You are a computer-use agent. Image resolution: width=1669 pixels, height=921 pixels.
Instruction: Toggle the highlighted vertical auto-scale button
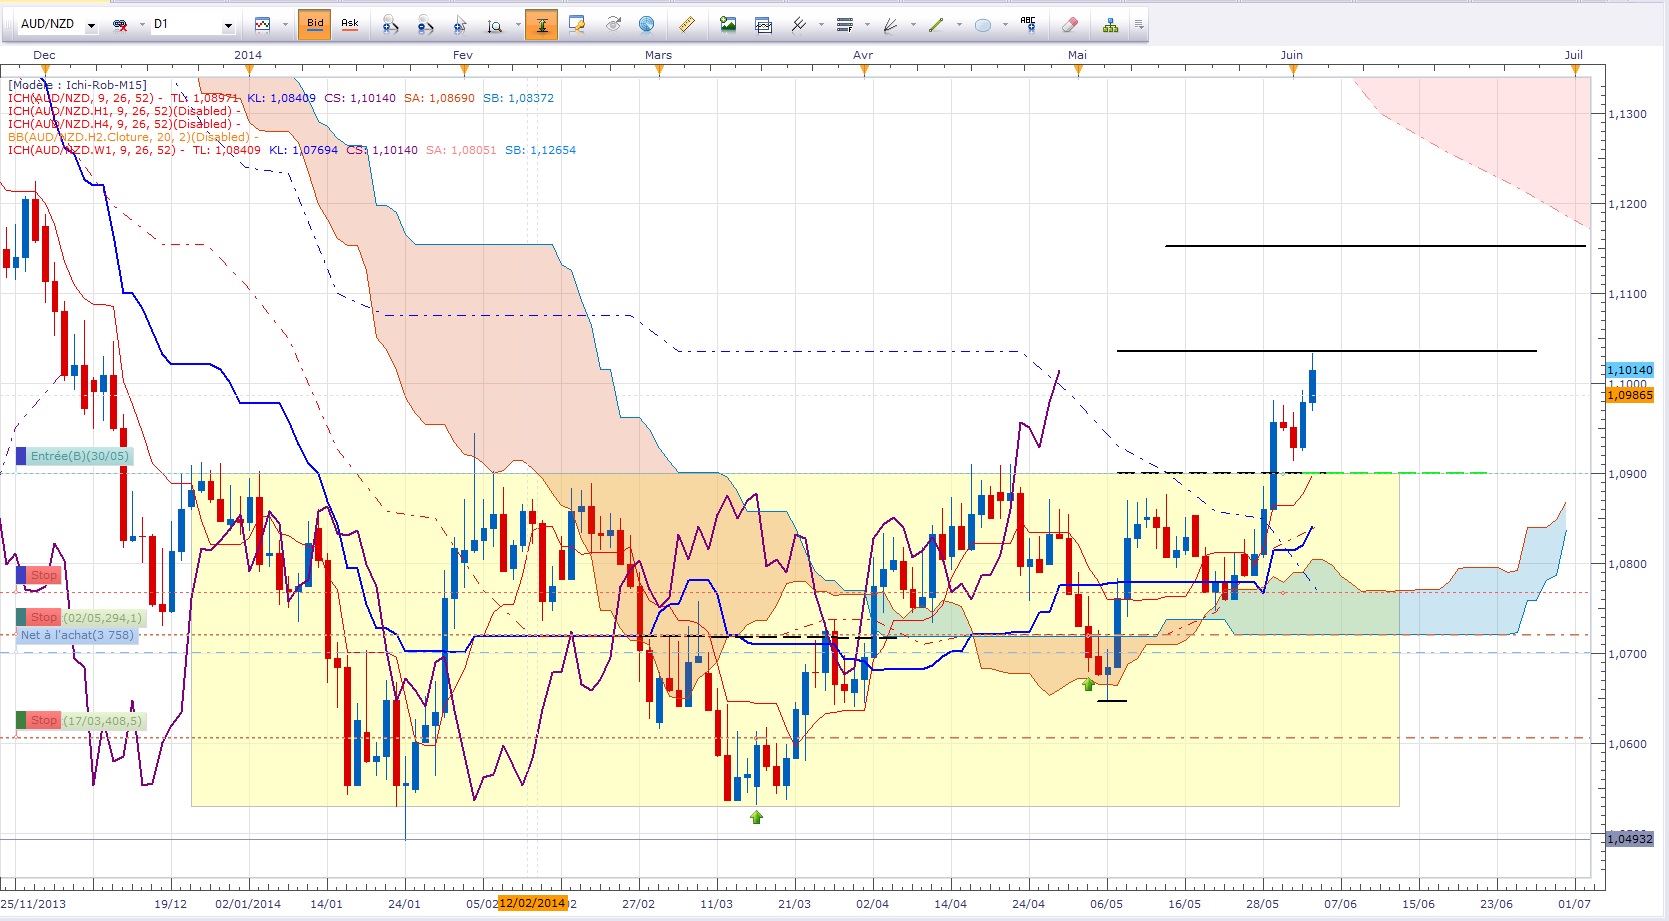point(541,25)
